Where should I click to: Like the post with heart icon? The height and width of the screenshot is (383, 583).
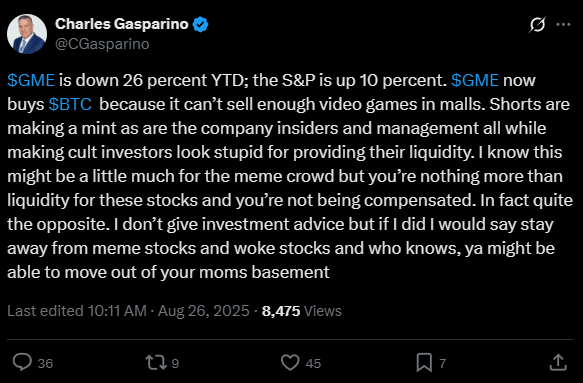[x=290, y=363]
